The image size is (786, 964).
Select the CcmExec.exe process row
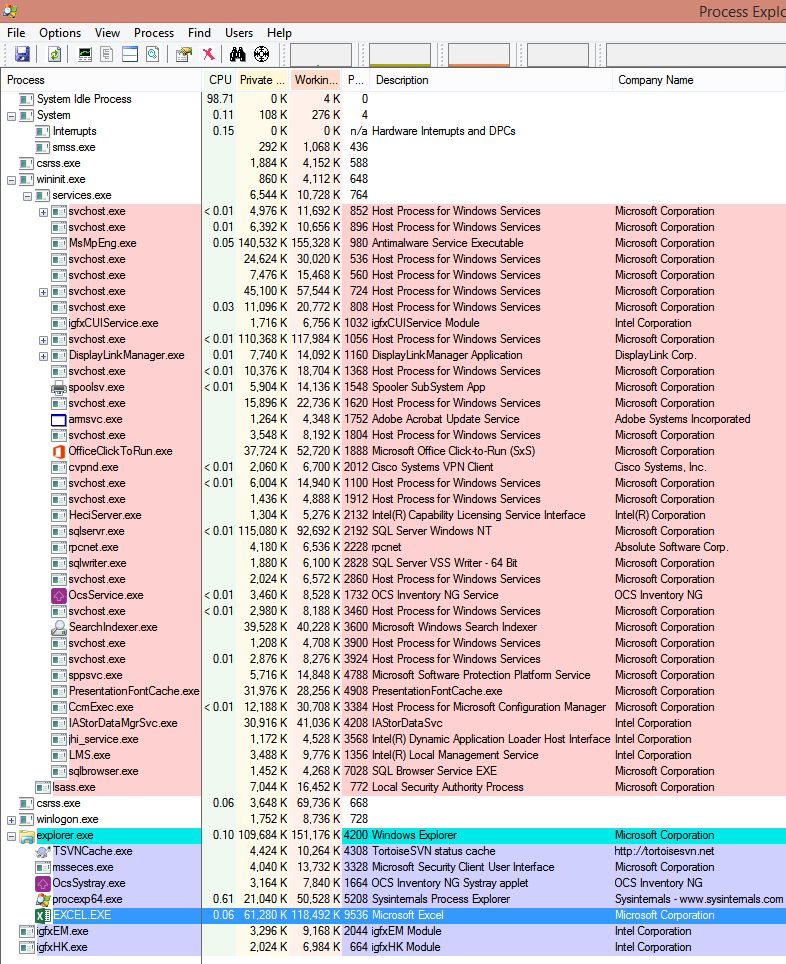[394, 707]
